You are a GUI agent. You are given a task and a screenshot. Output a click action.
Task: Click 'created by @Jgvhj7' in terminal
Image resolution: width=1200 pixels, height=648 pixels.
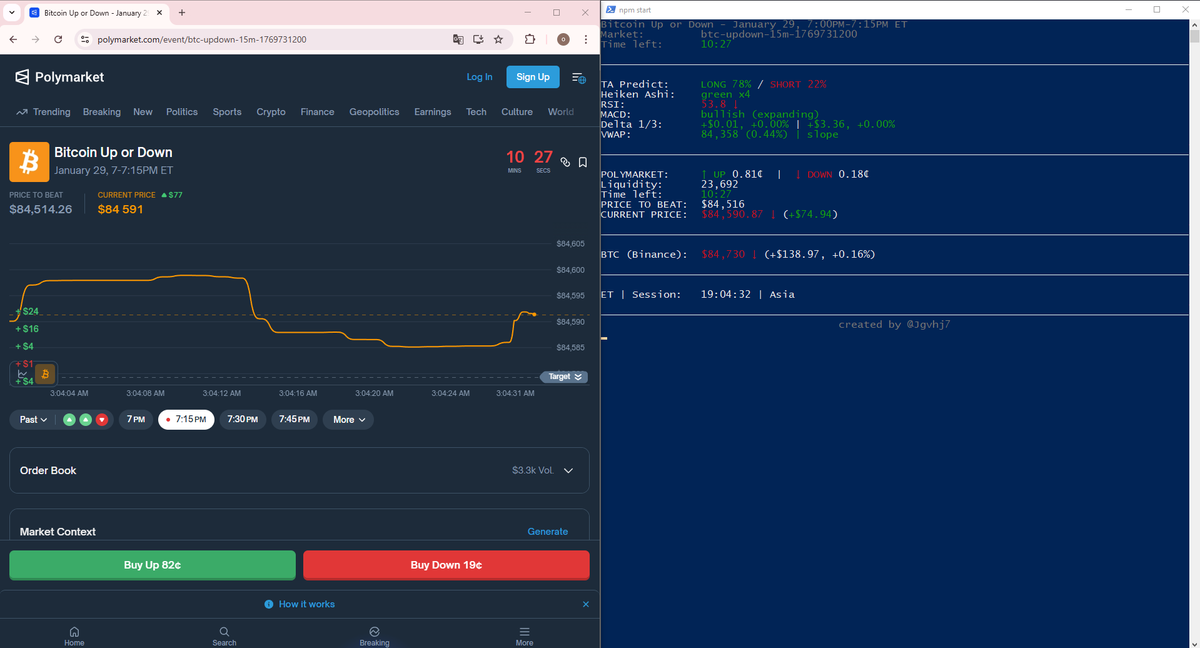(x=894, y=324)
